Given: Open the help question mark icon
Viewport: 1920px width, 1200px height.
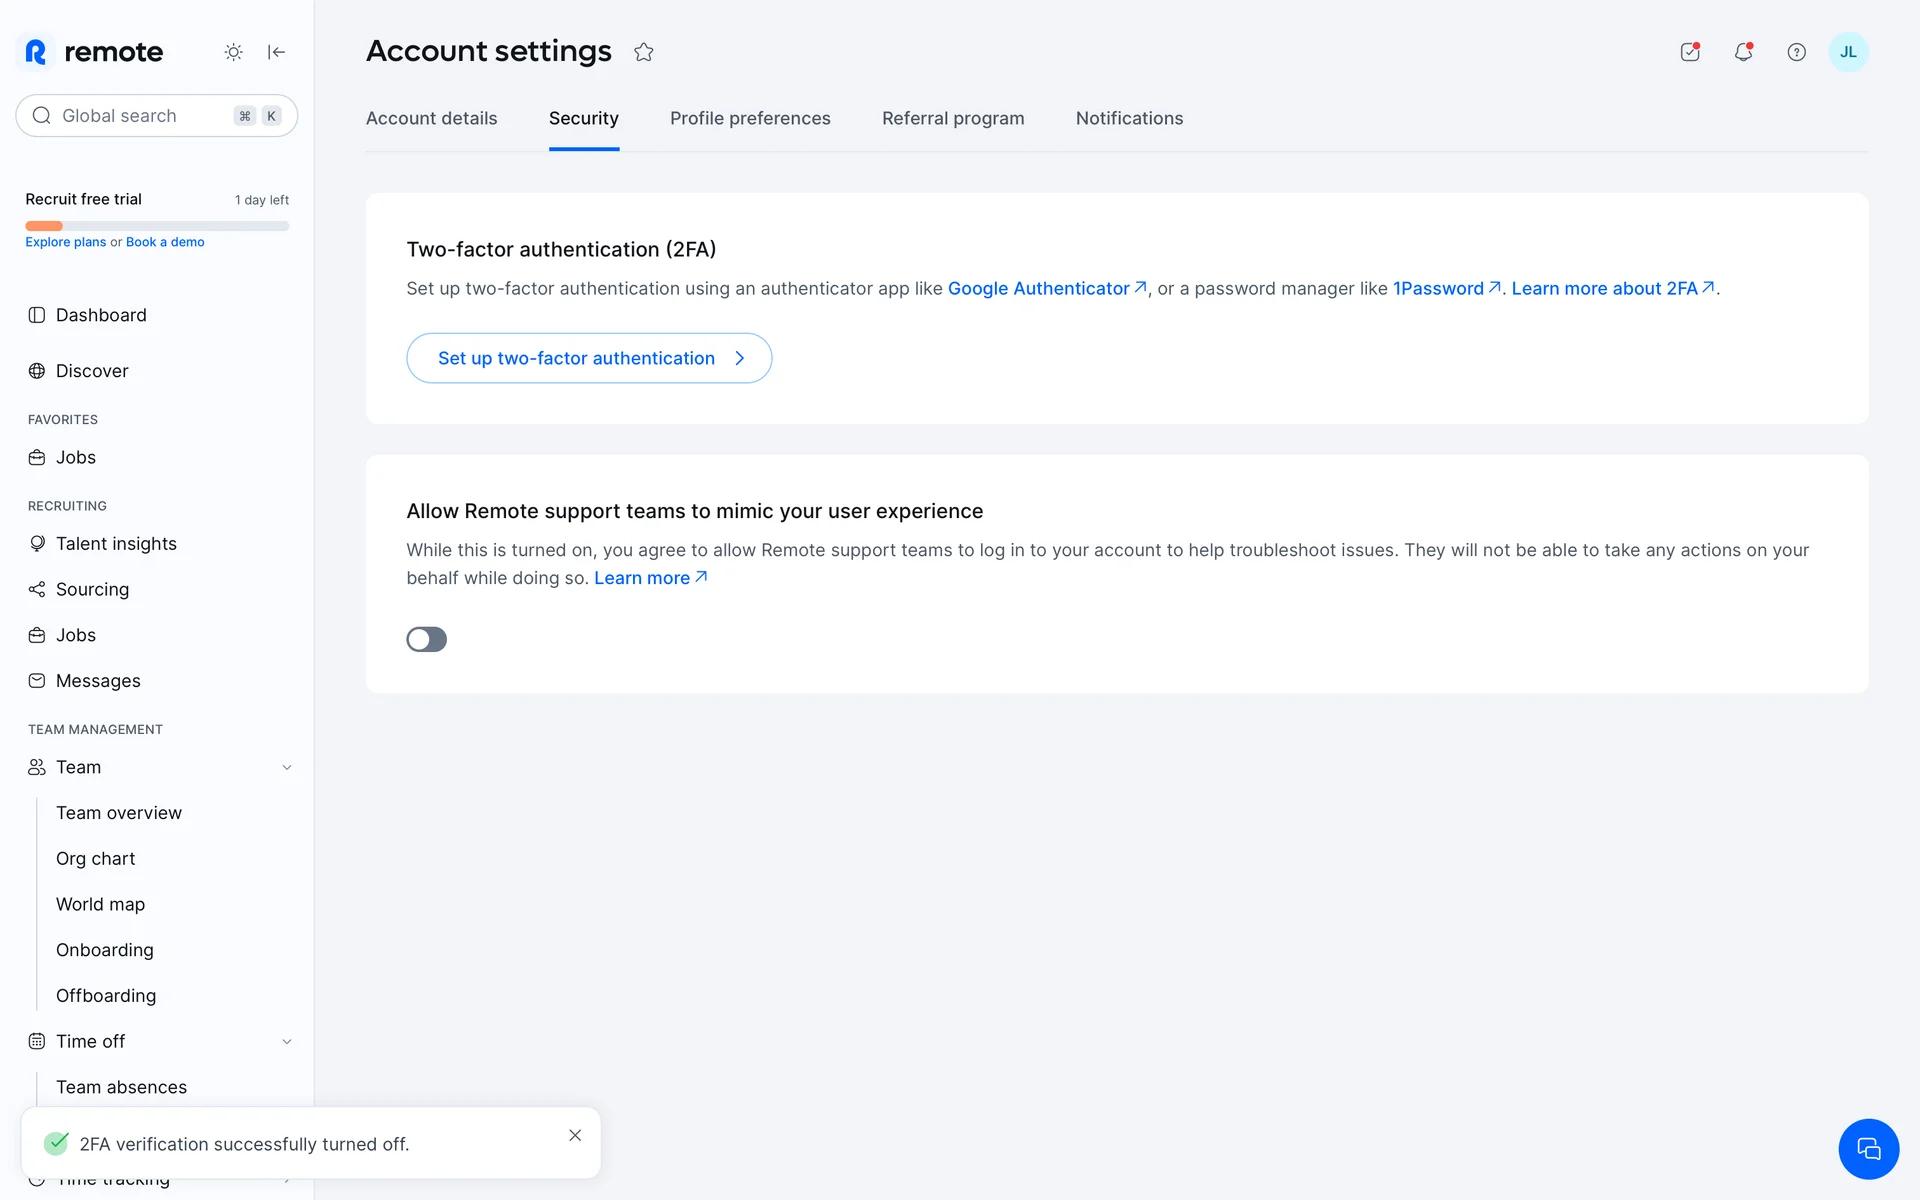Looking at the screenshot, I should [1796, 52].
